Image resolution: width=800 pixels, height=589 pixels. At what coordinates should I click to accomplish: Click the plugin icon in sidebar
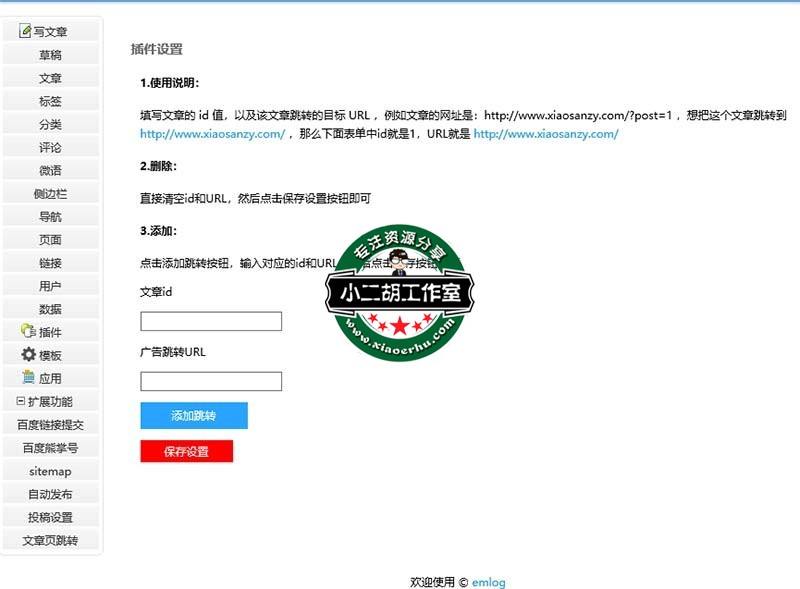click(28, 331)
